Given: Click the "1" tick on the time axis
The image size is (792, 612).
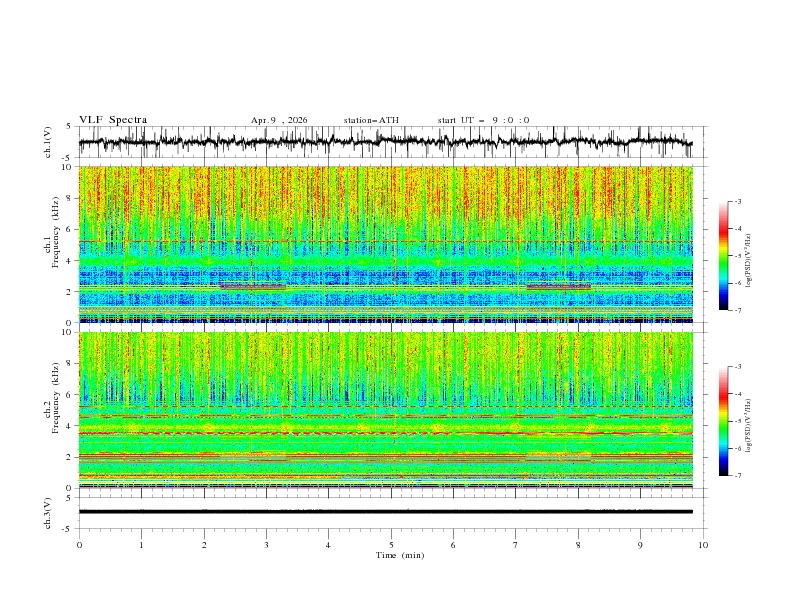Looking at the screenshot, I should (x=141, y=545).
